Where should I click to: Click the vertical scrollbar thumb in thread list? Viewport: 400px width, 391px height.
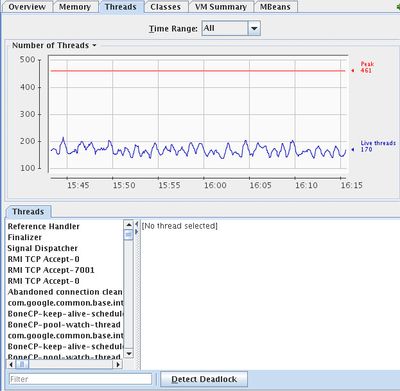tap(129, 235)
